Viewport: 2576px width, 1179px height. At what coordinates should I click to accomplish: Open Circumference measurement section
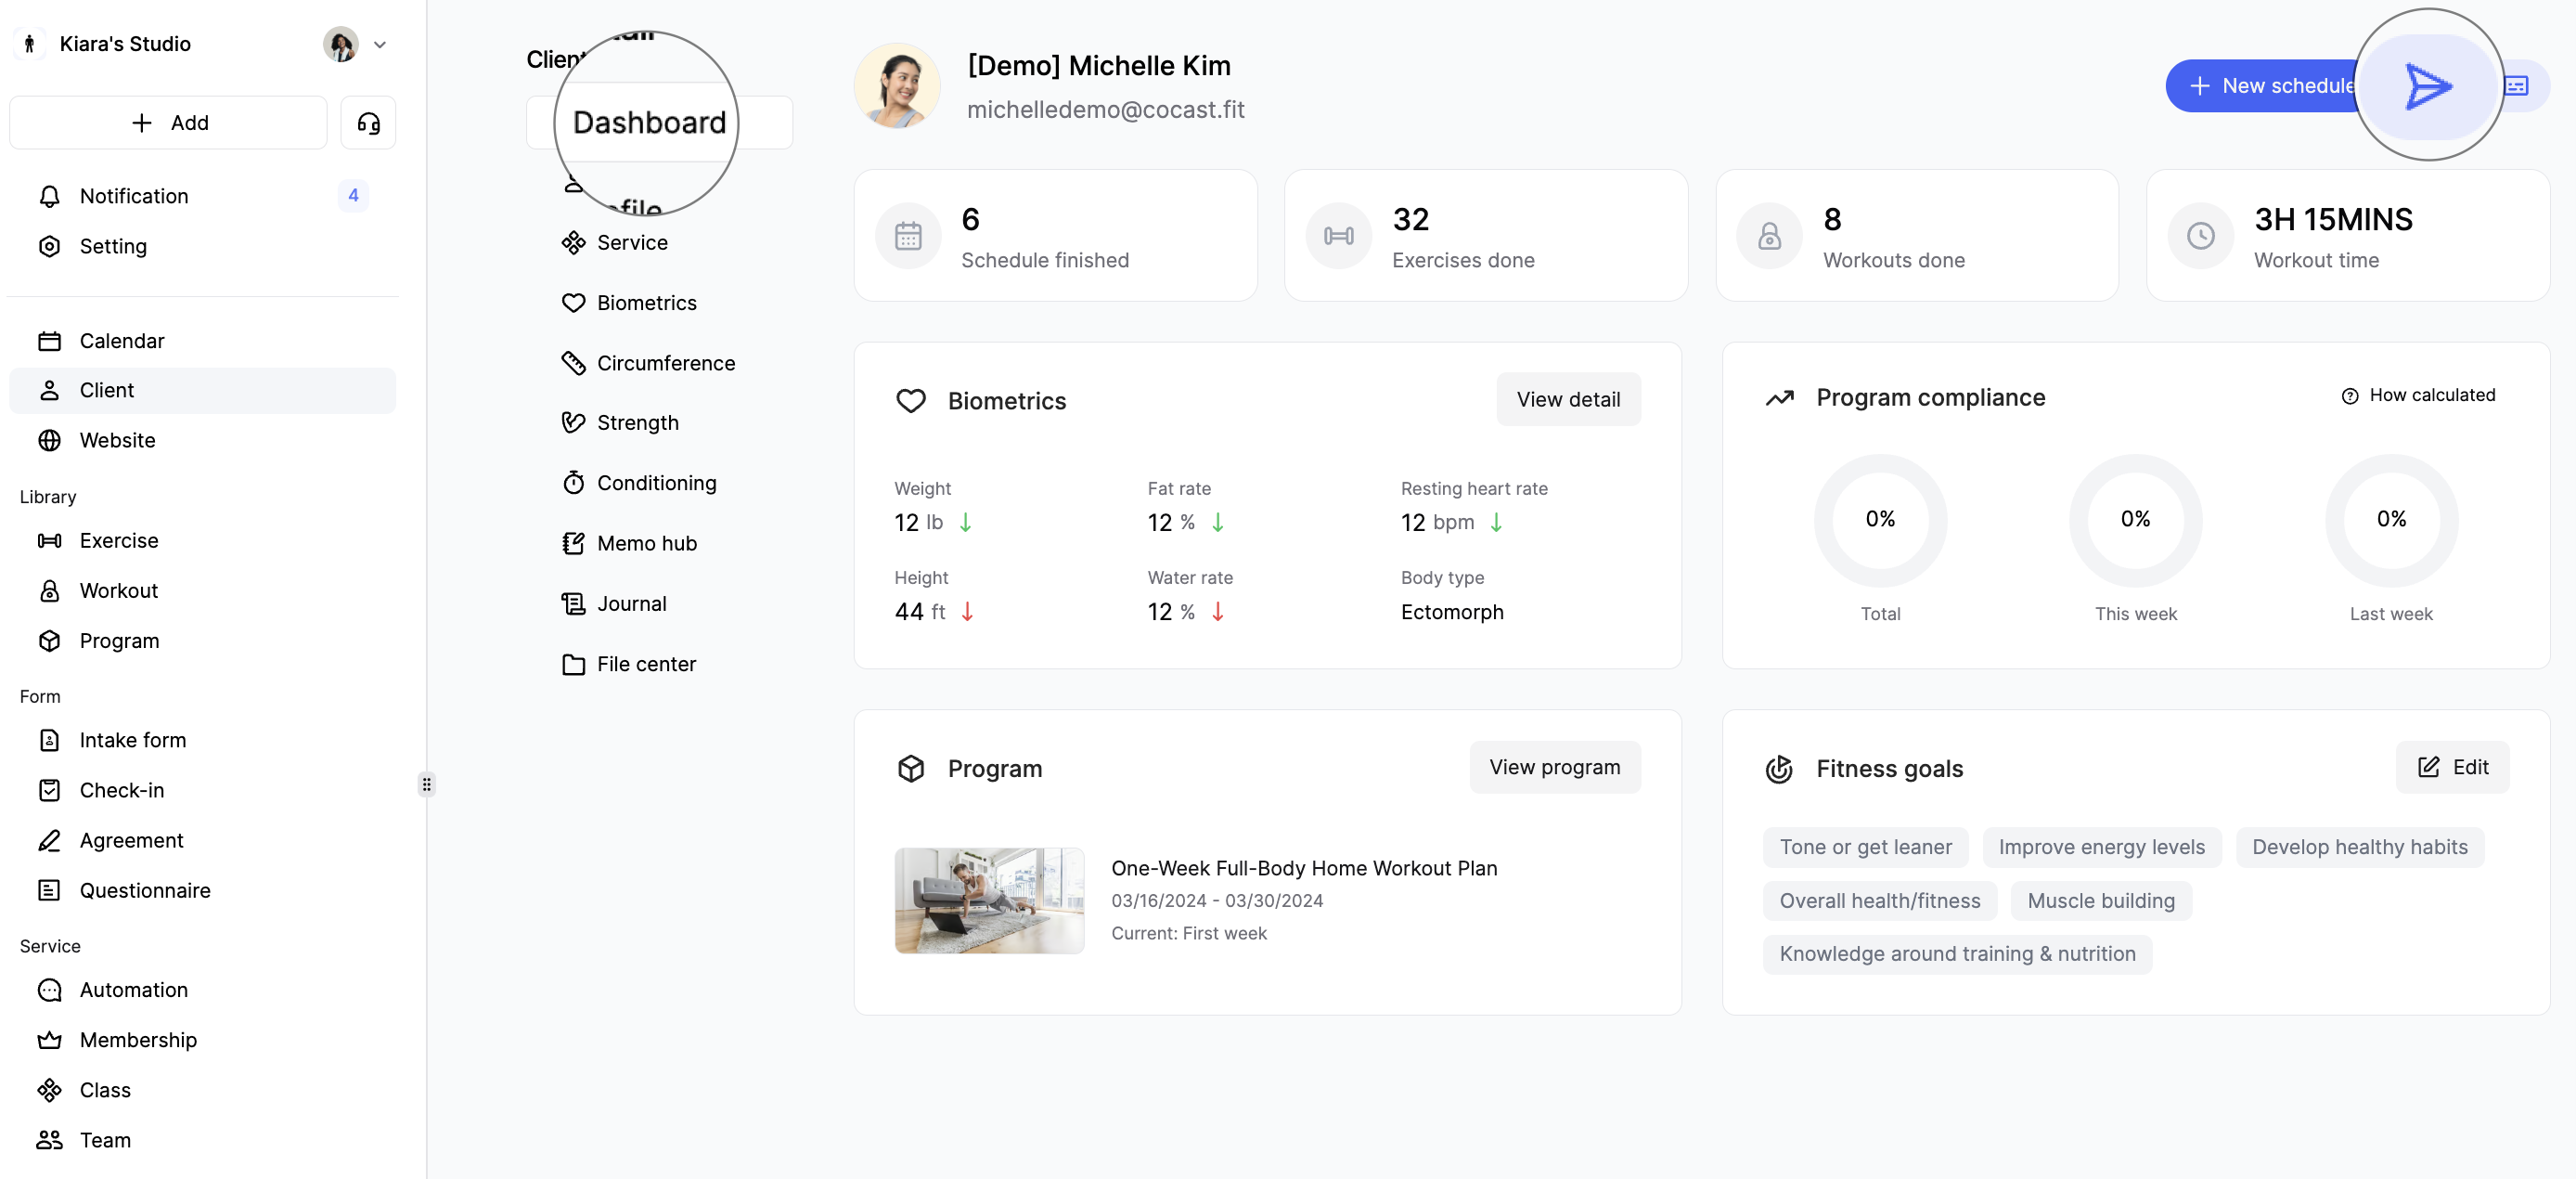click(665, 363)
